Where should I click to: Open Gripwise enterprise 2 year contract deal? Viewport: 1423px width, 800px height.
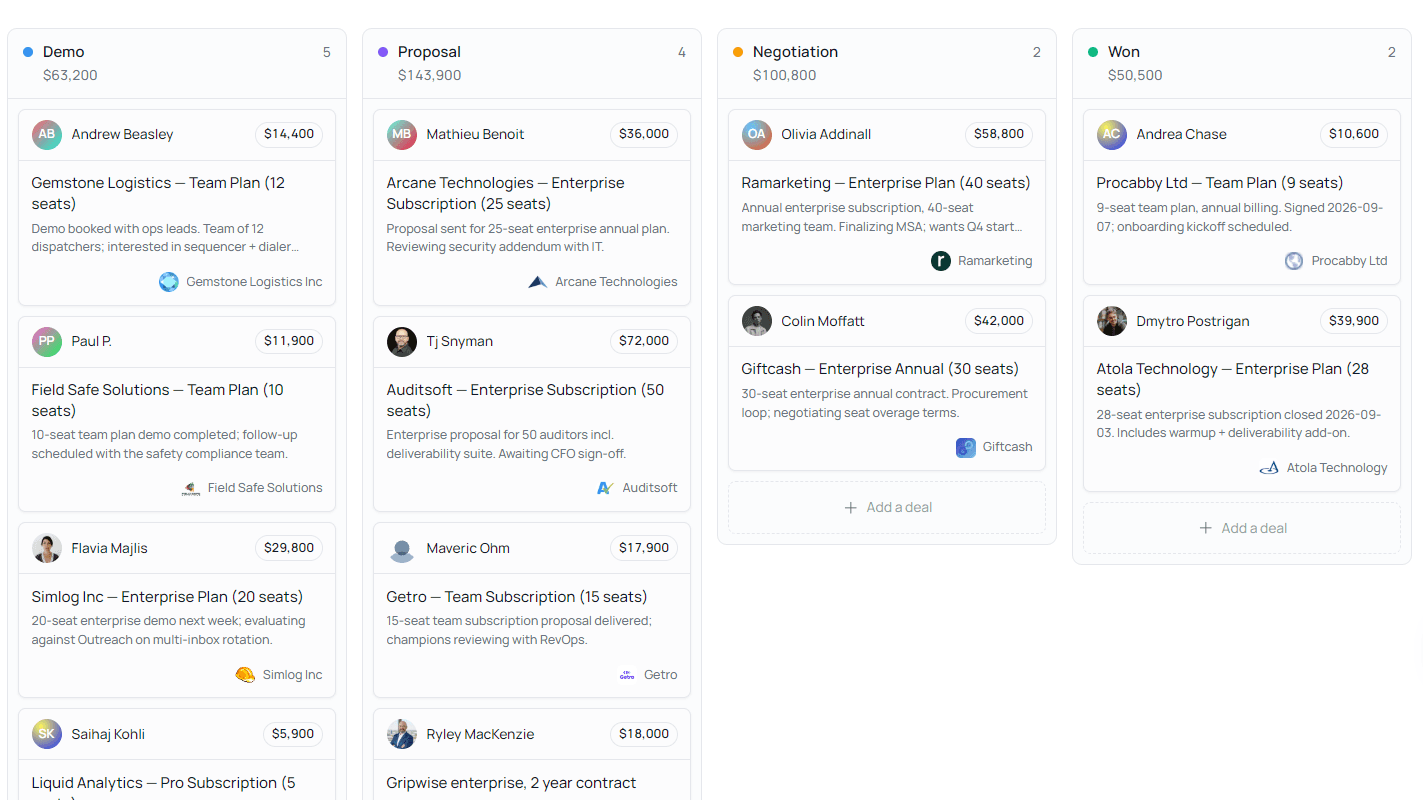pyautogui.click(x=511, y=783)
